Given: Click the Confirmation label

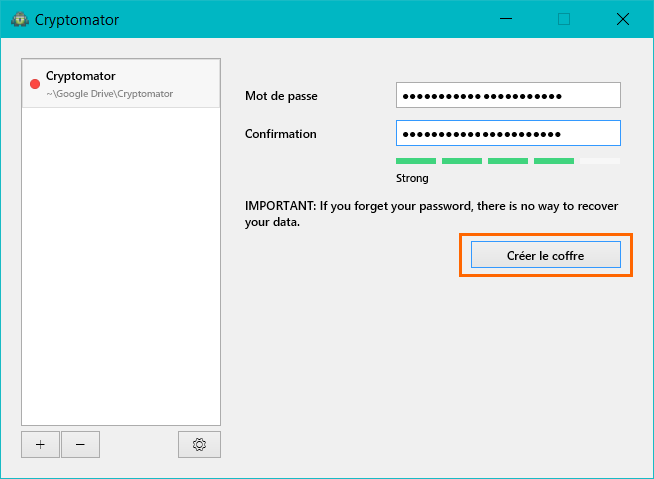Looking at the screenshot, I should click(x=281, y=134).
